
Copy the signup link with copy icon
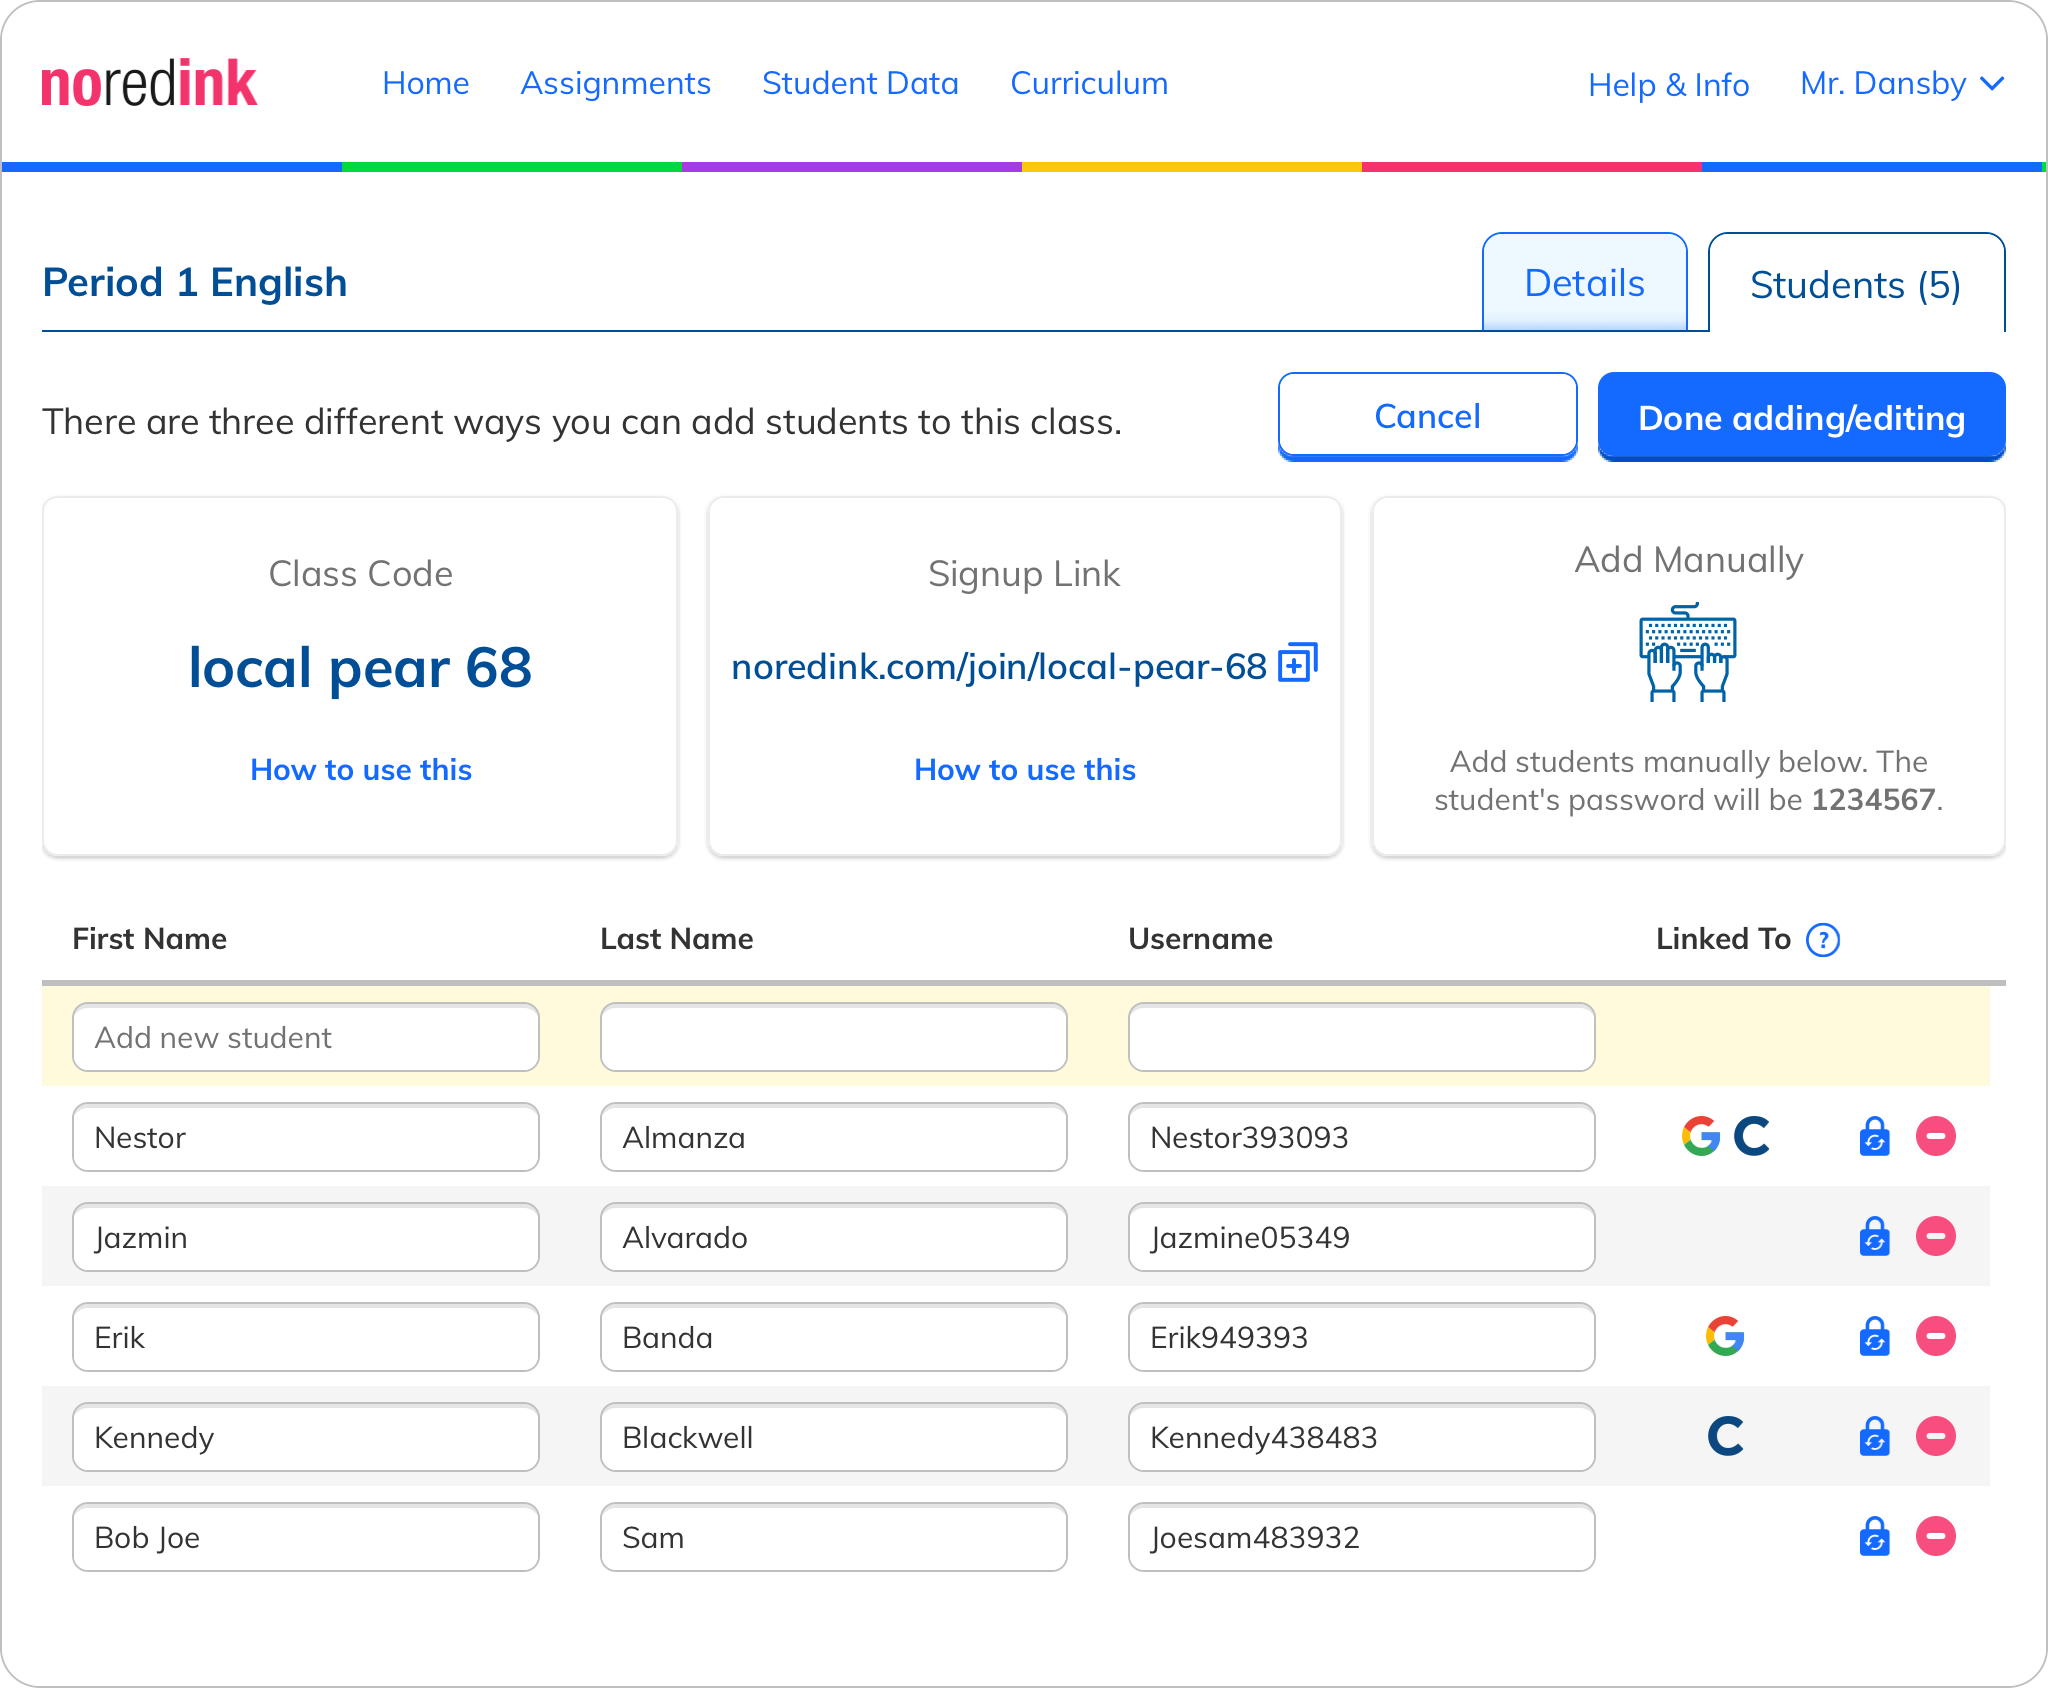click(1298, 664)
